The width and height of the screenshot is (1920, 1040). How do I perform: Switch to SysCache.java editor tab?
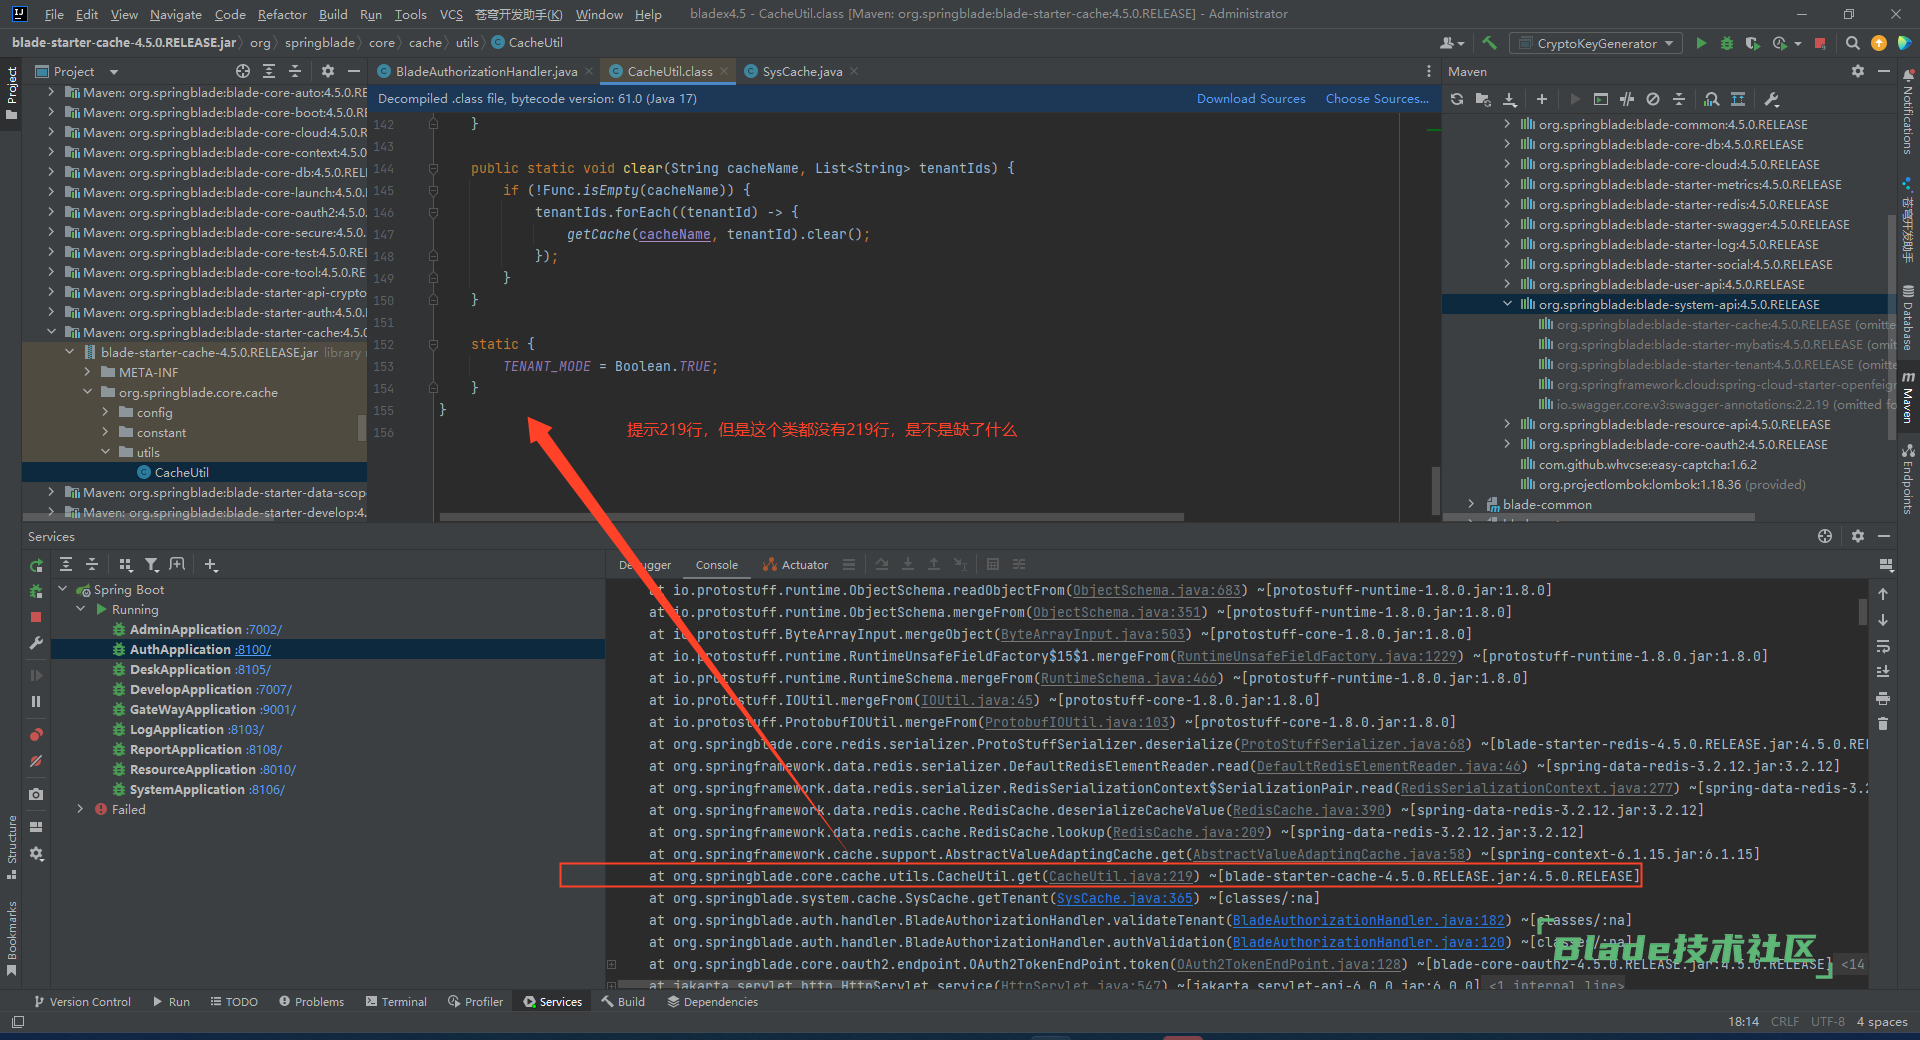point(802,71)
